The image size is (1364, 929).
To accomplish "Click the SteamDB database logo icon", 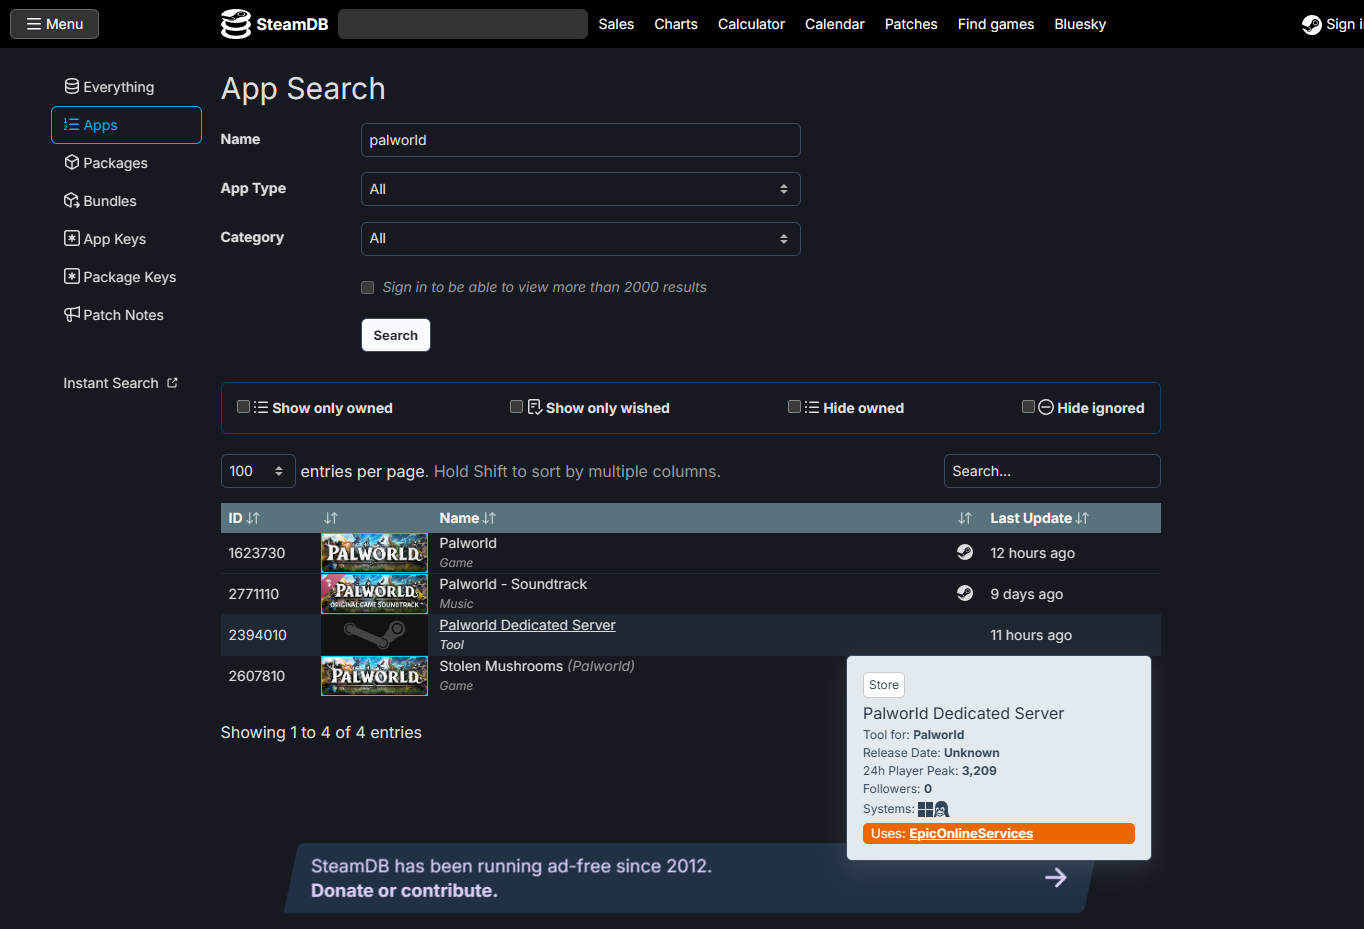I will [235, 23].
